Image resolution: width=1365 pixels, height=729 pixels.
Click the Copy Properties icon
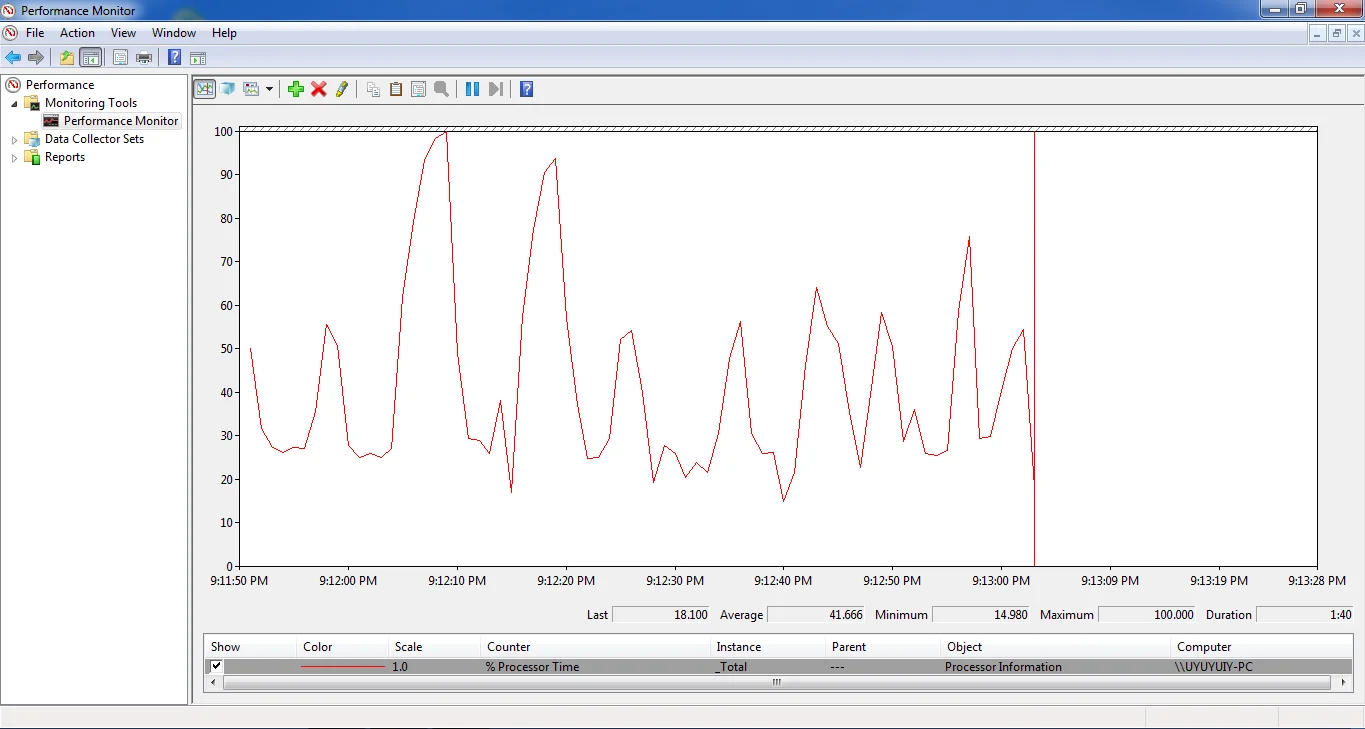tap(373, 89)
